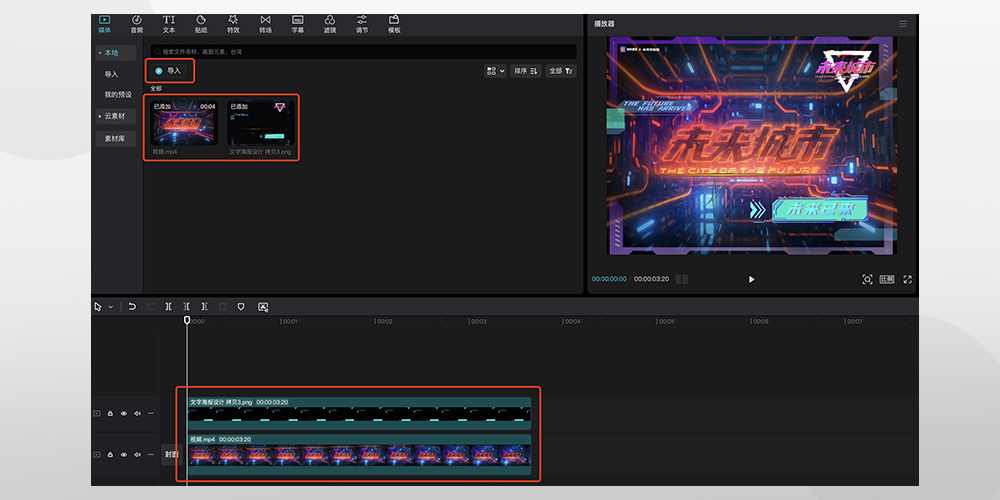Lock the 视频.mp4 track
This screenshot has height=500, width=1000.
110,455
